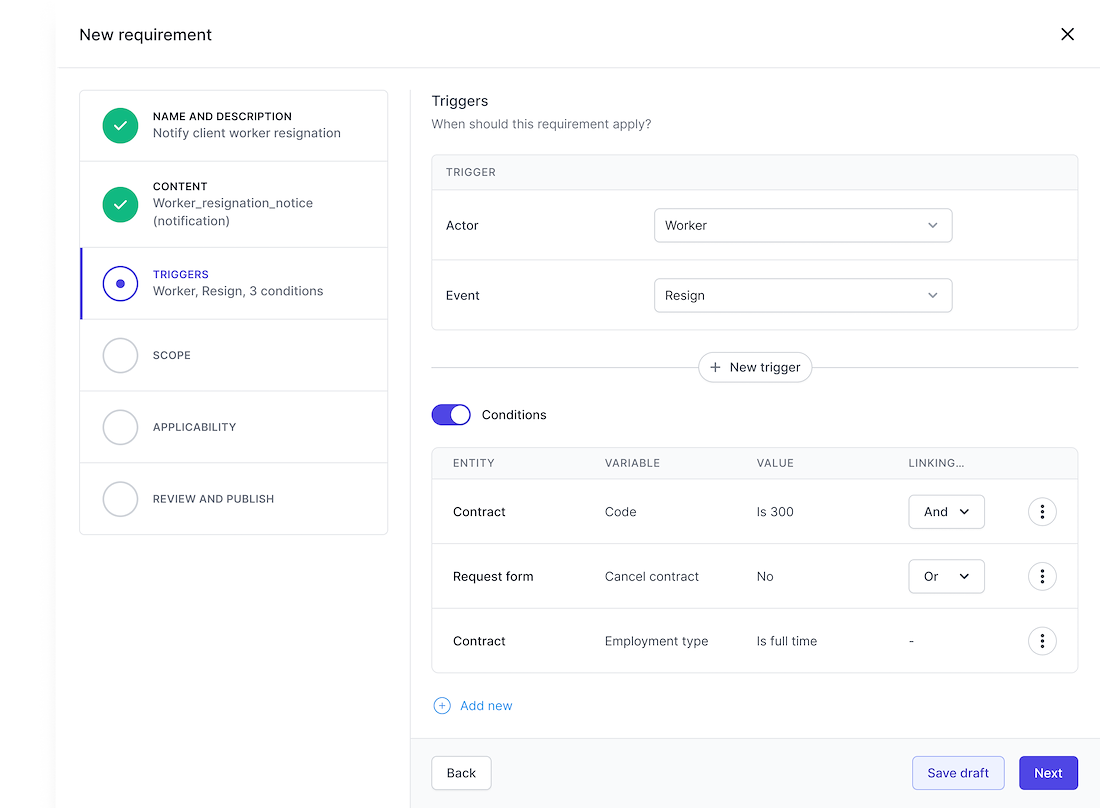Click the 'Cancel contract' variable cell
The height and width of the screenshot is (808, 1100).
(652, 576)
